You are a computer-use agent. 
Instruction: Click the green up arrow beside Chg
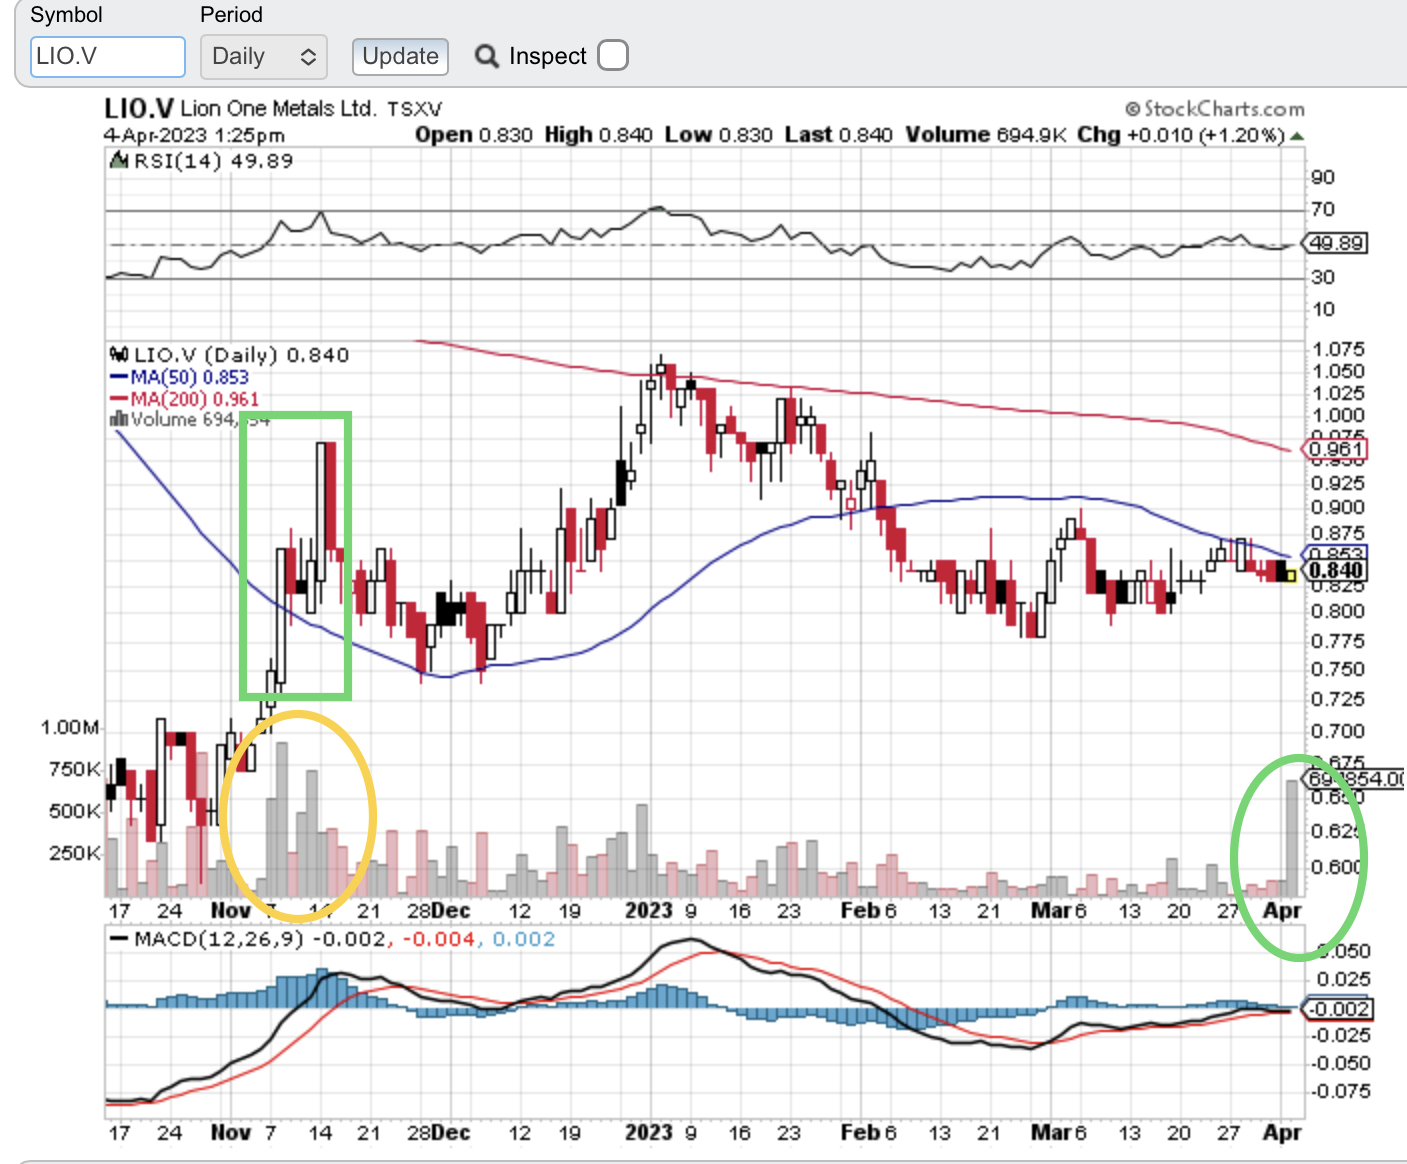click(x=1297, y=135)
